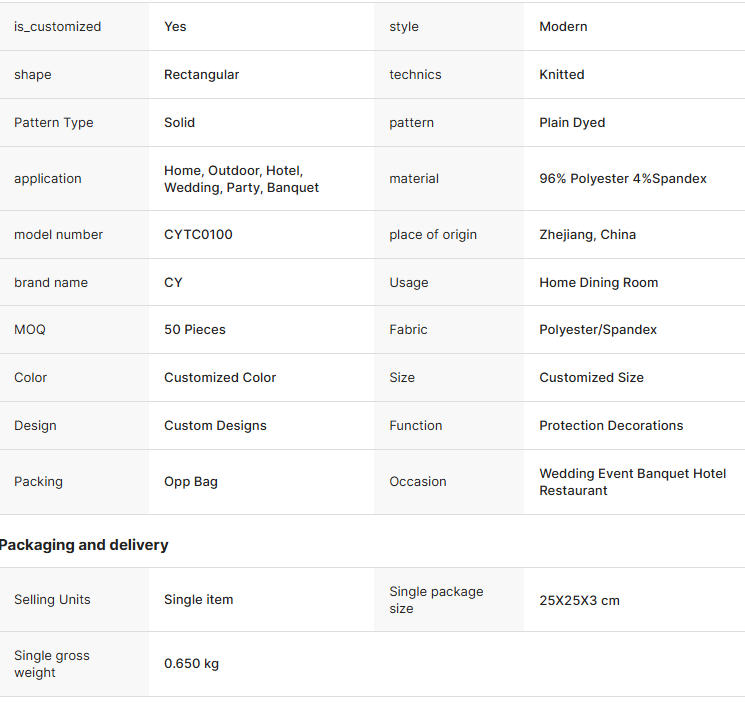The image size is (745, 705).
Task: Click the model number value CYTC0100
Action: 198,235
